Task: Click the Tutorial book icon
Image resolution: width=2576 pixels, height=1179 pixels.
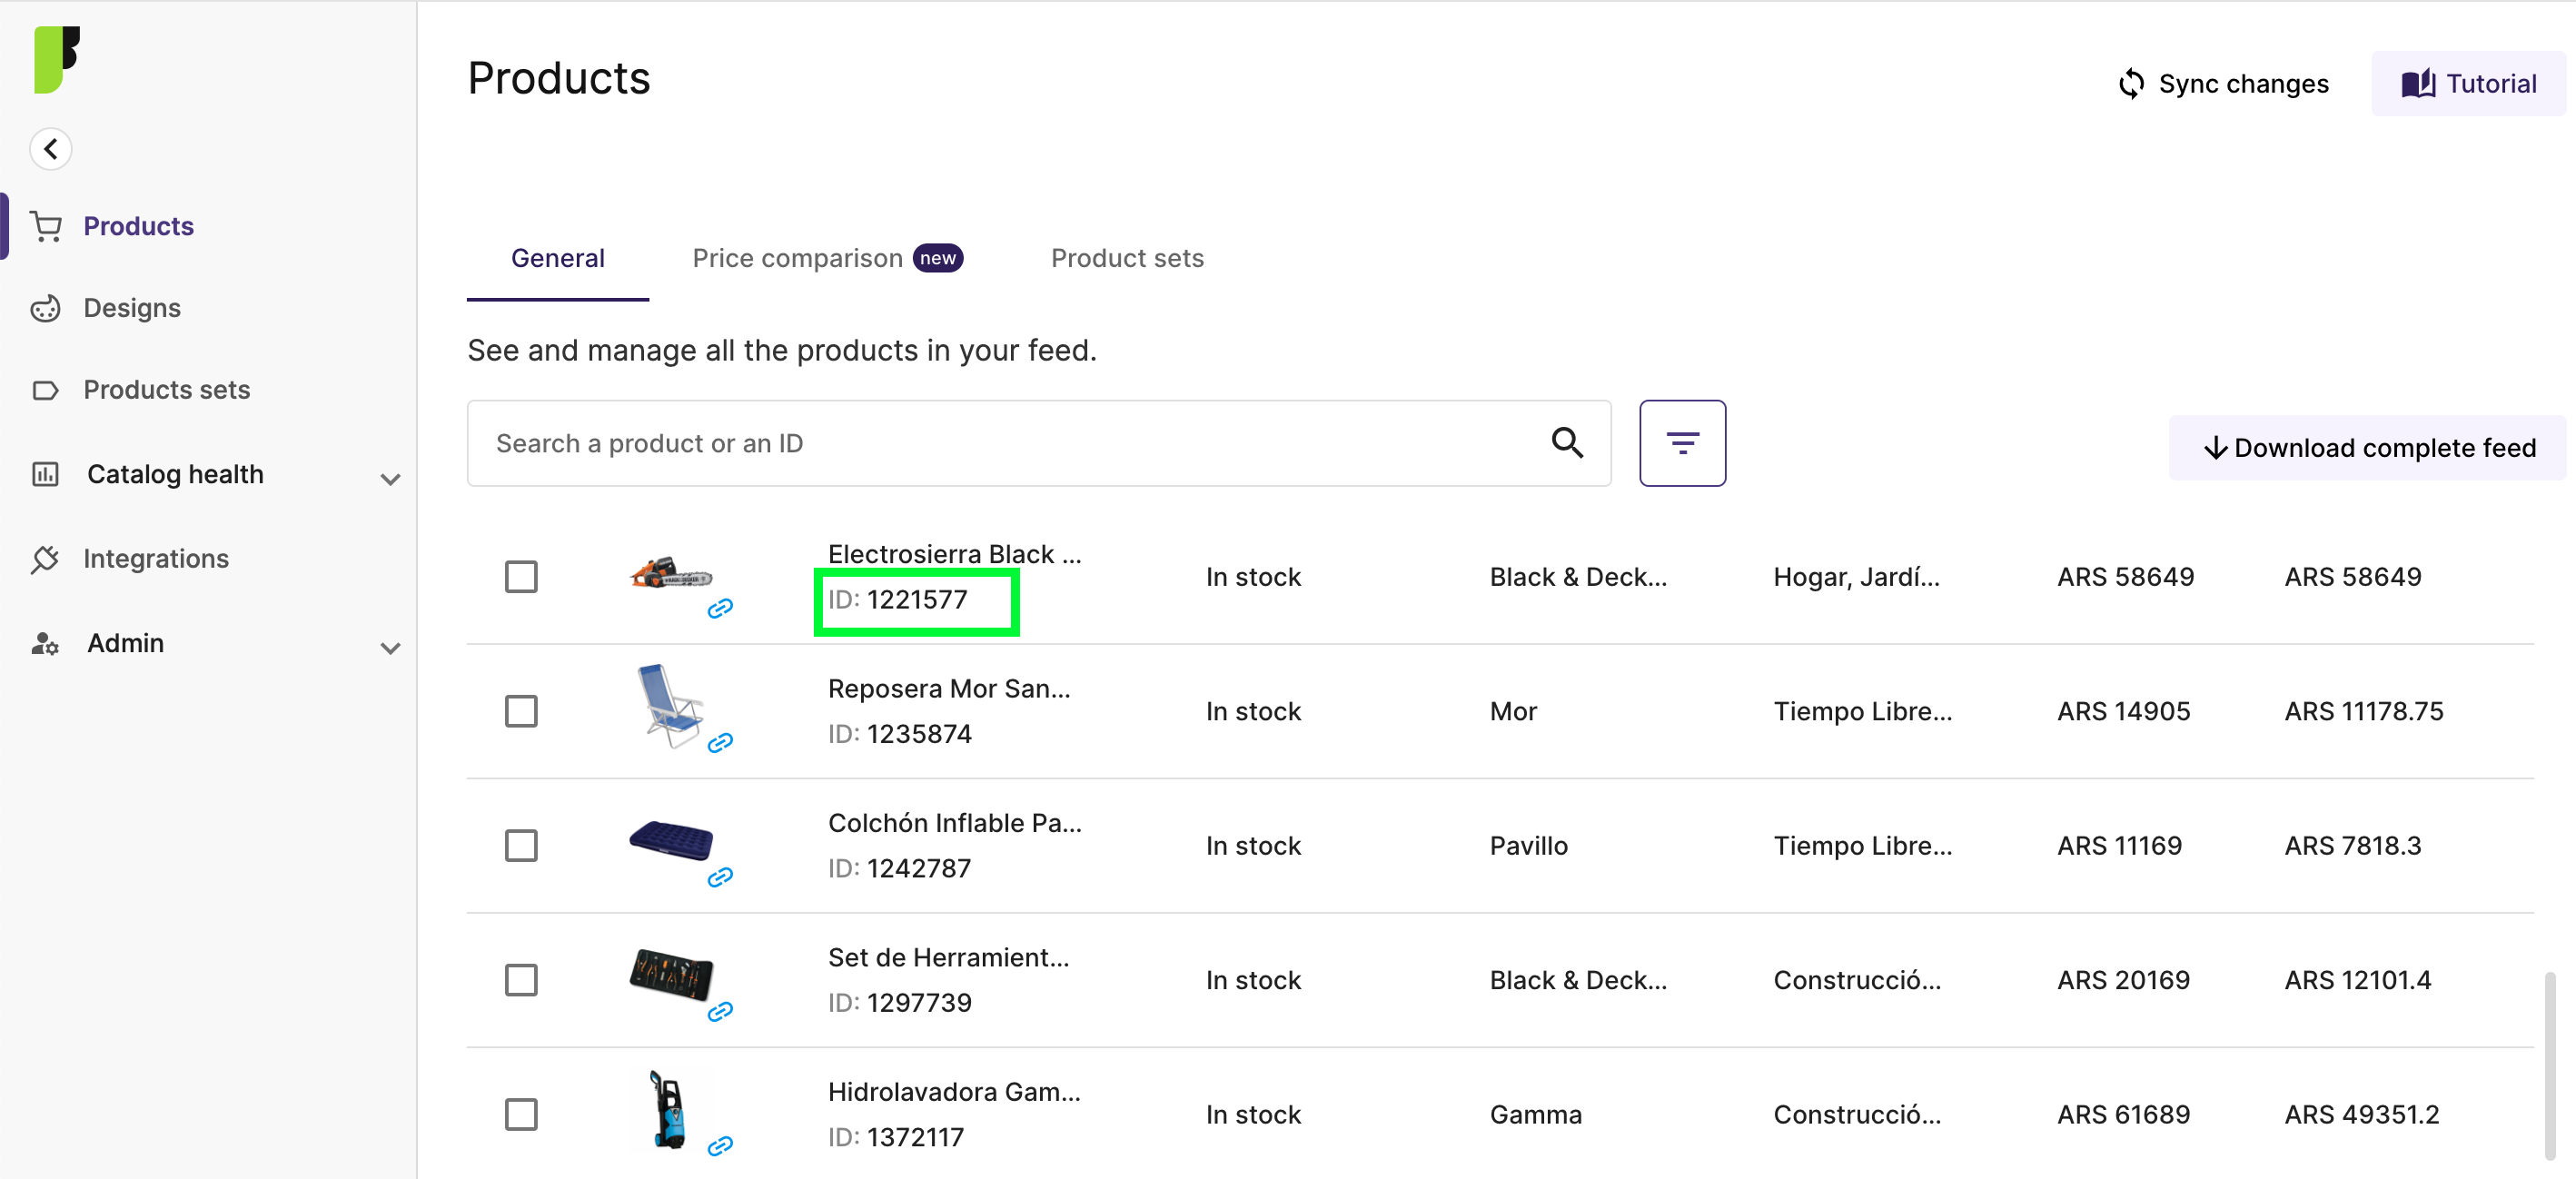Action: (x=2418, y=84)
